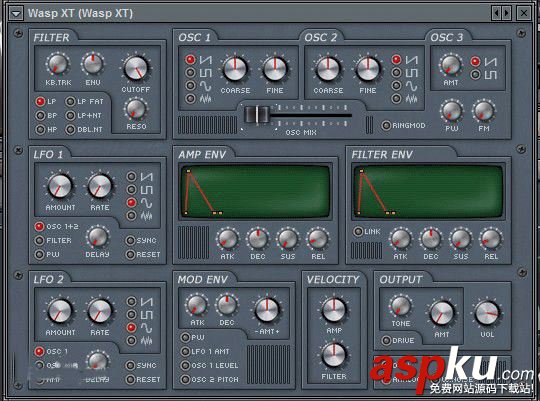This screenshot has height=401, width=540.
Task: Click the FILTER ENV ATK knob
Action: coord(400,239)
